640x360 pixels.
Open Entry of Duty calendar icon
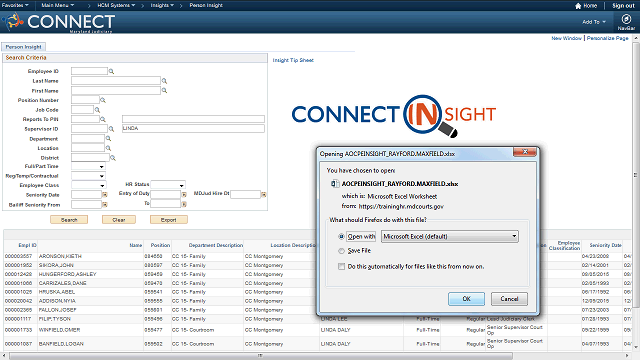coord(184,195)
